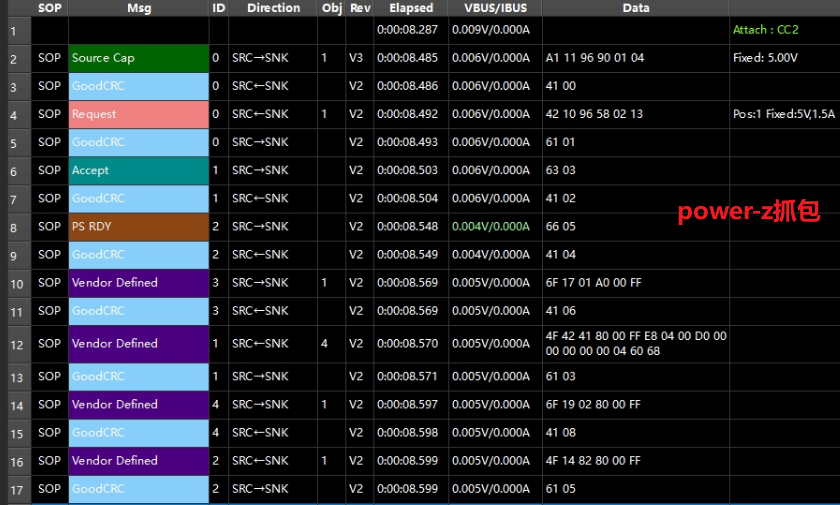Viewport: 840px width, 505px height.
Task: Select elapsed time 0:00:08.548
Action: pyautogui.click(x=407, y=227)
